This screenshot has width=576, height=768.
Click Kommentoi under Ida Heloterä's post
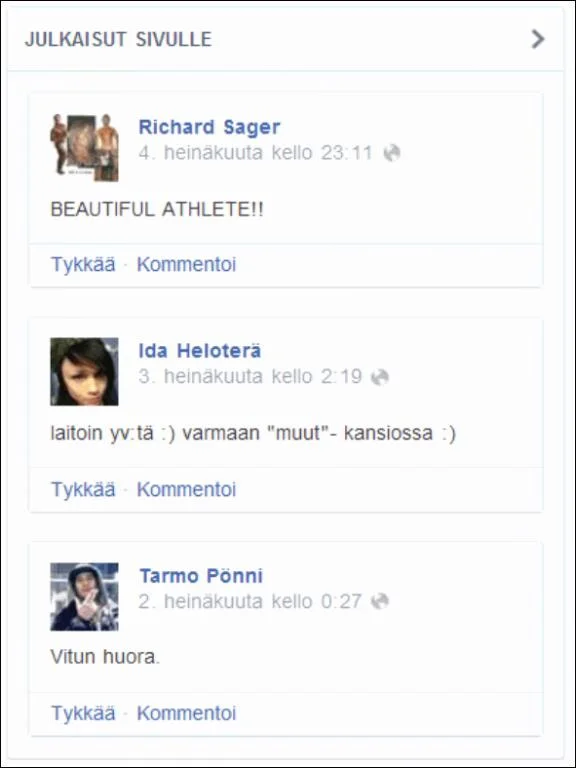(x=186, y=489)
